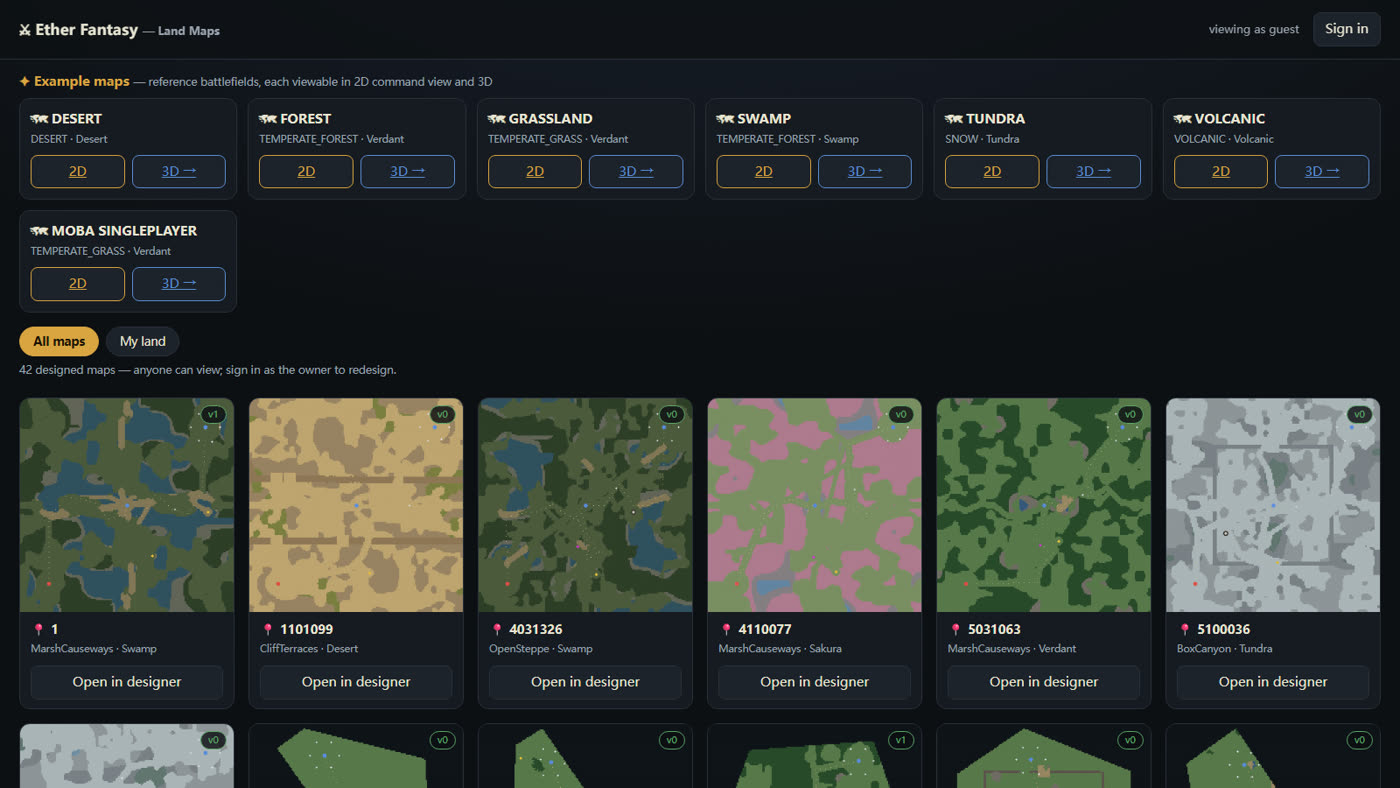
Task: Open FOREST map in 2D view
Action: [306, 171]
